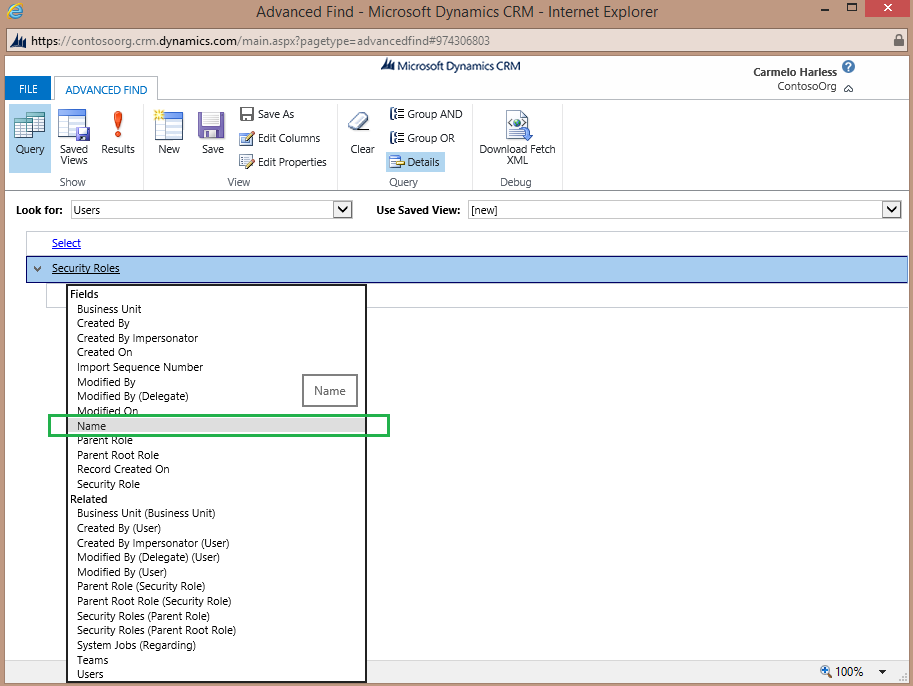Toggle the Details button in Query group
The height and width of the screenshot is (686, 913).
click(415, 162)
